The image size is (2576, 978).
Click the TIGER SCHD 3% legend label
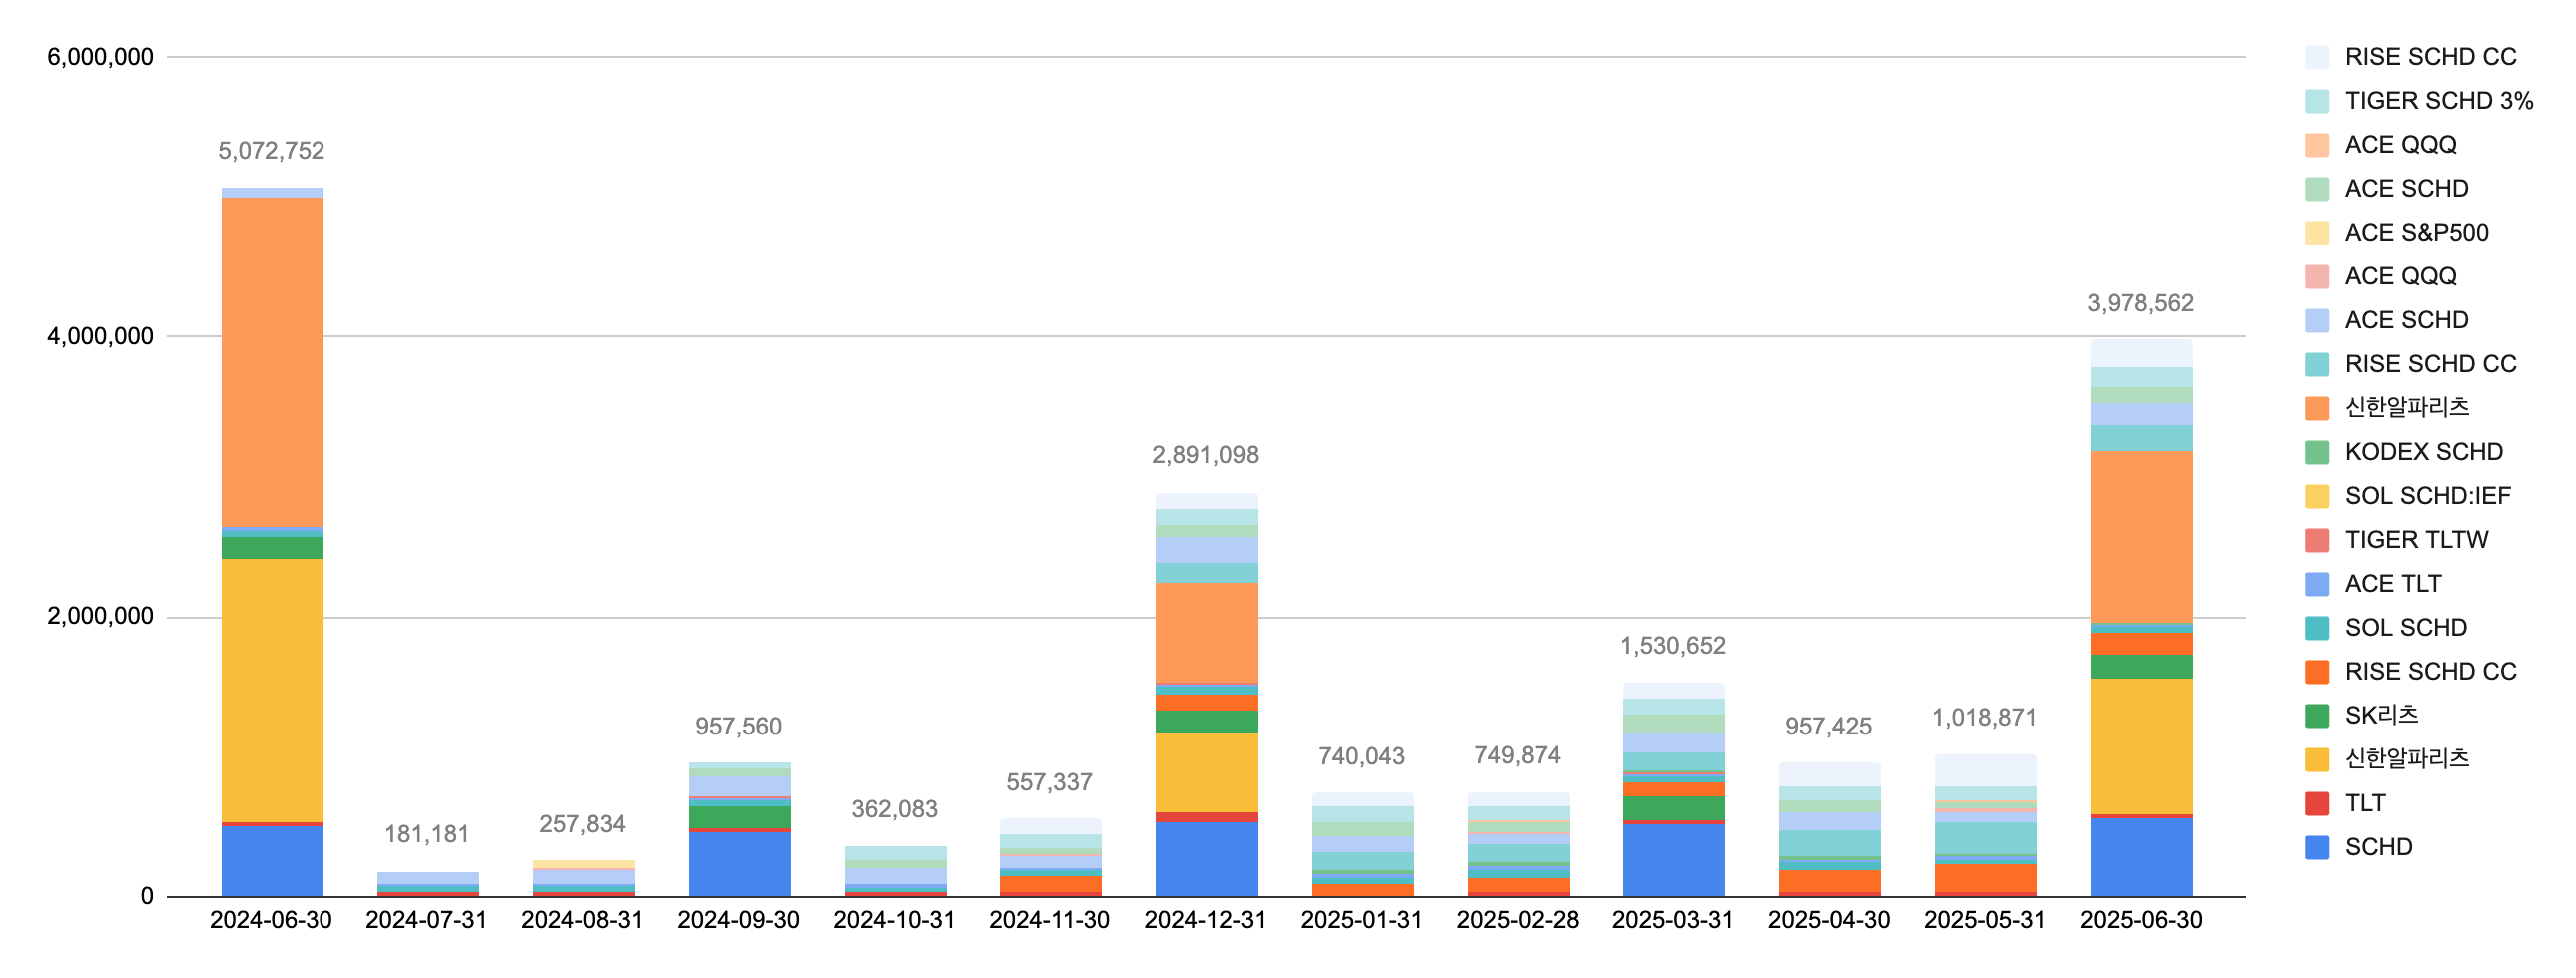[x=2438, y=101]
